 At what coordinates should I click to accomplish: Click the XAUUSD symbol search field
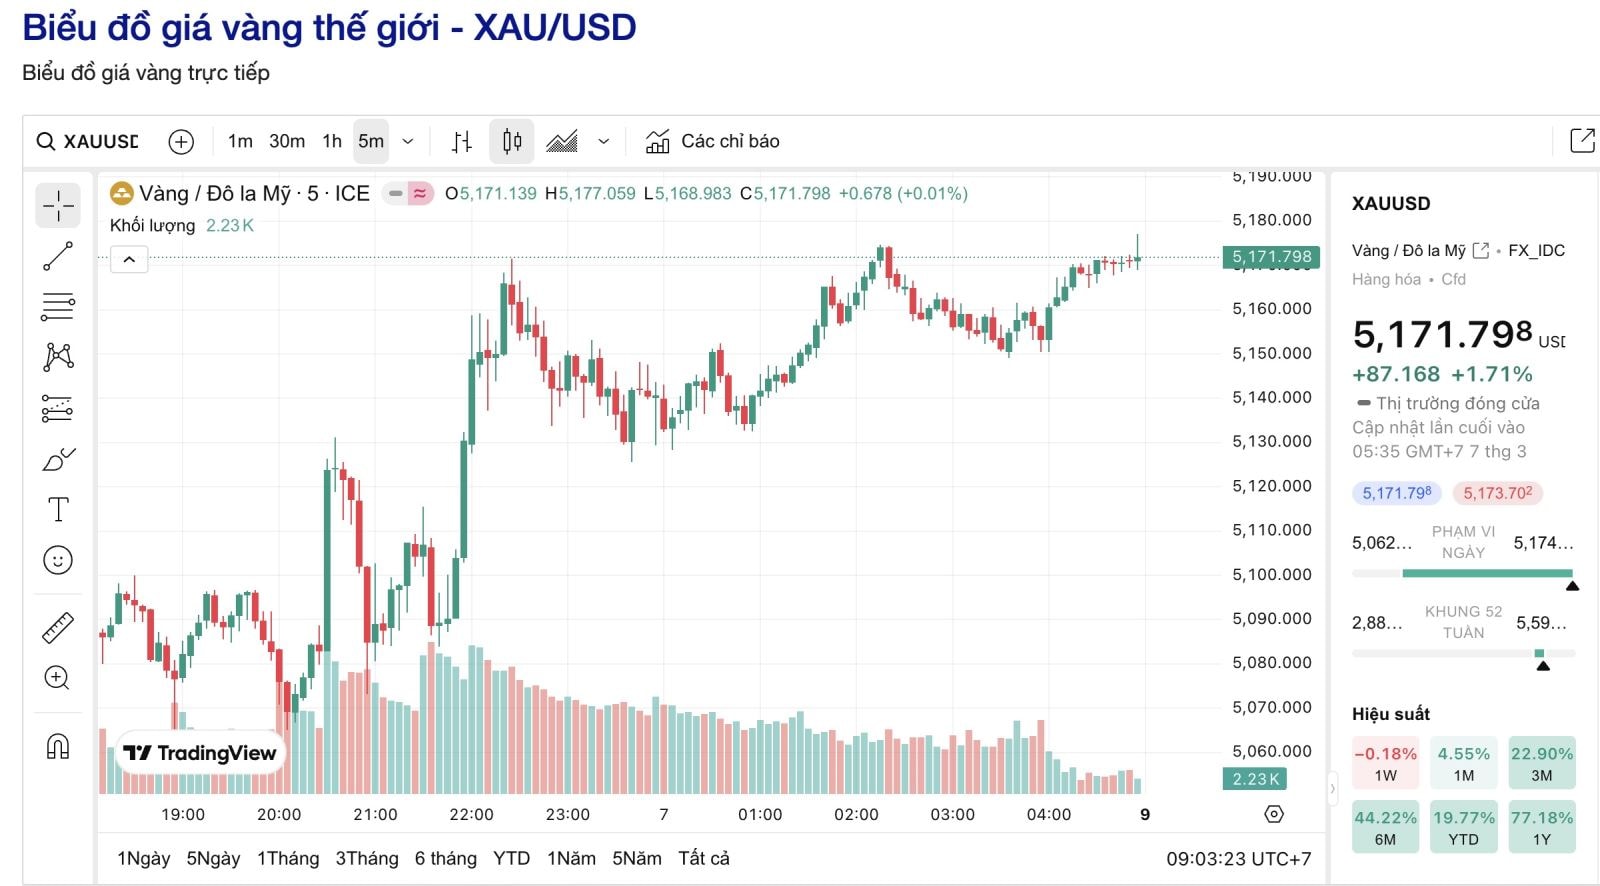click(x=90, y=142)
